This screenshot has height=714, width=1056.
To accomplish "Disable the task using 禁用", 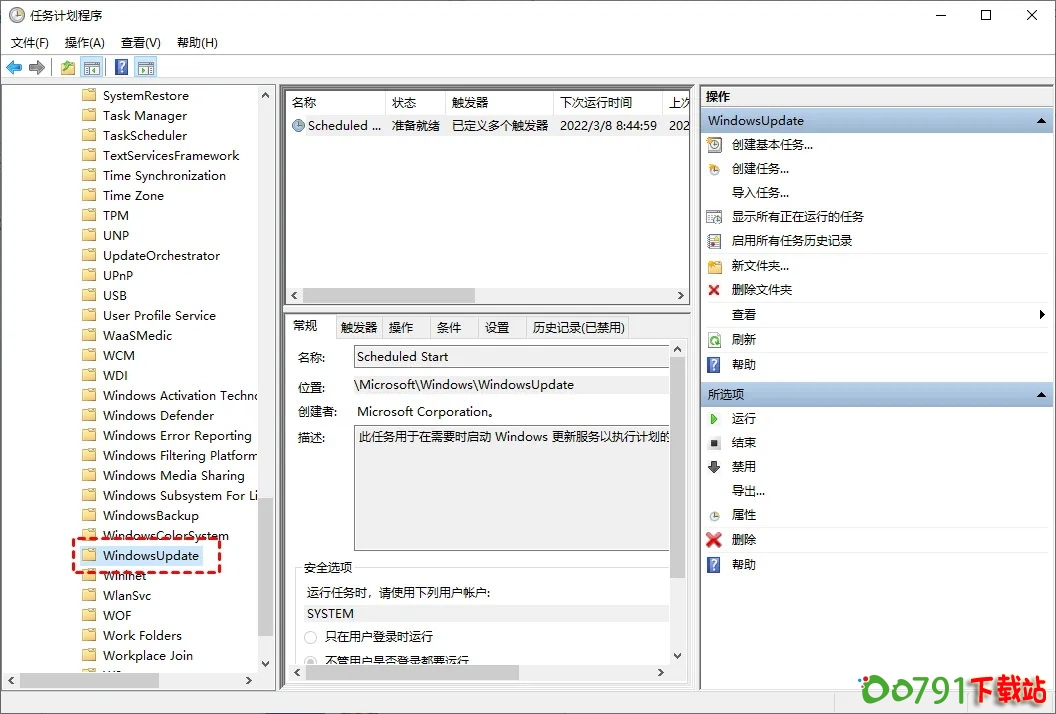I will click(x=743, y=467).
